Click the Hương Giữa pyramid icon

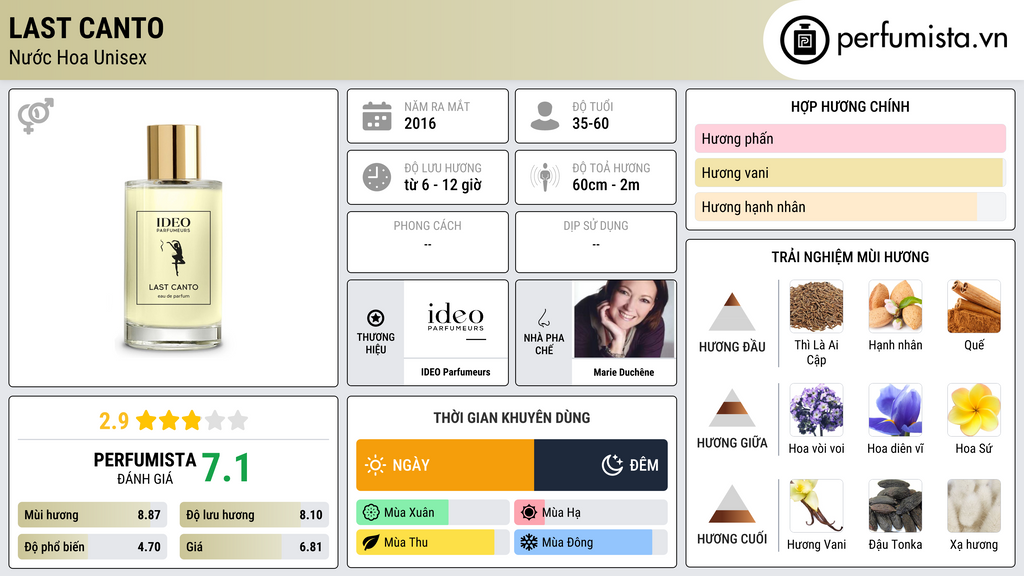coord(732,408)
